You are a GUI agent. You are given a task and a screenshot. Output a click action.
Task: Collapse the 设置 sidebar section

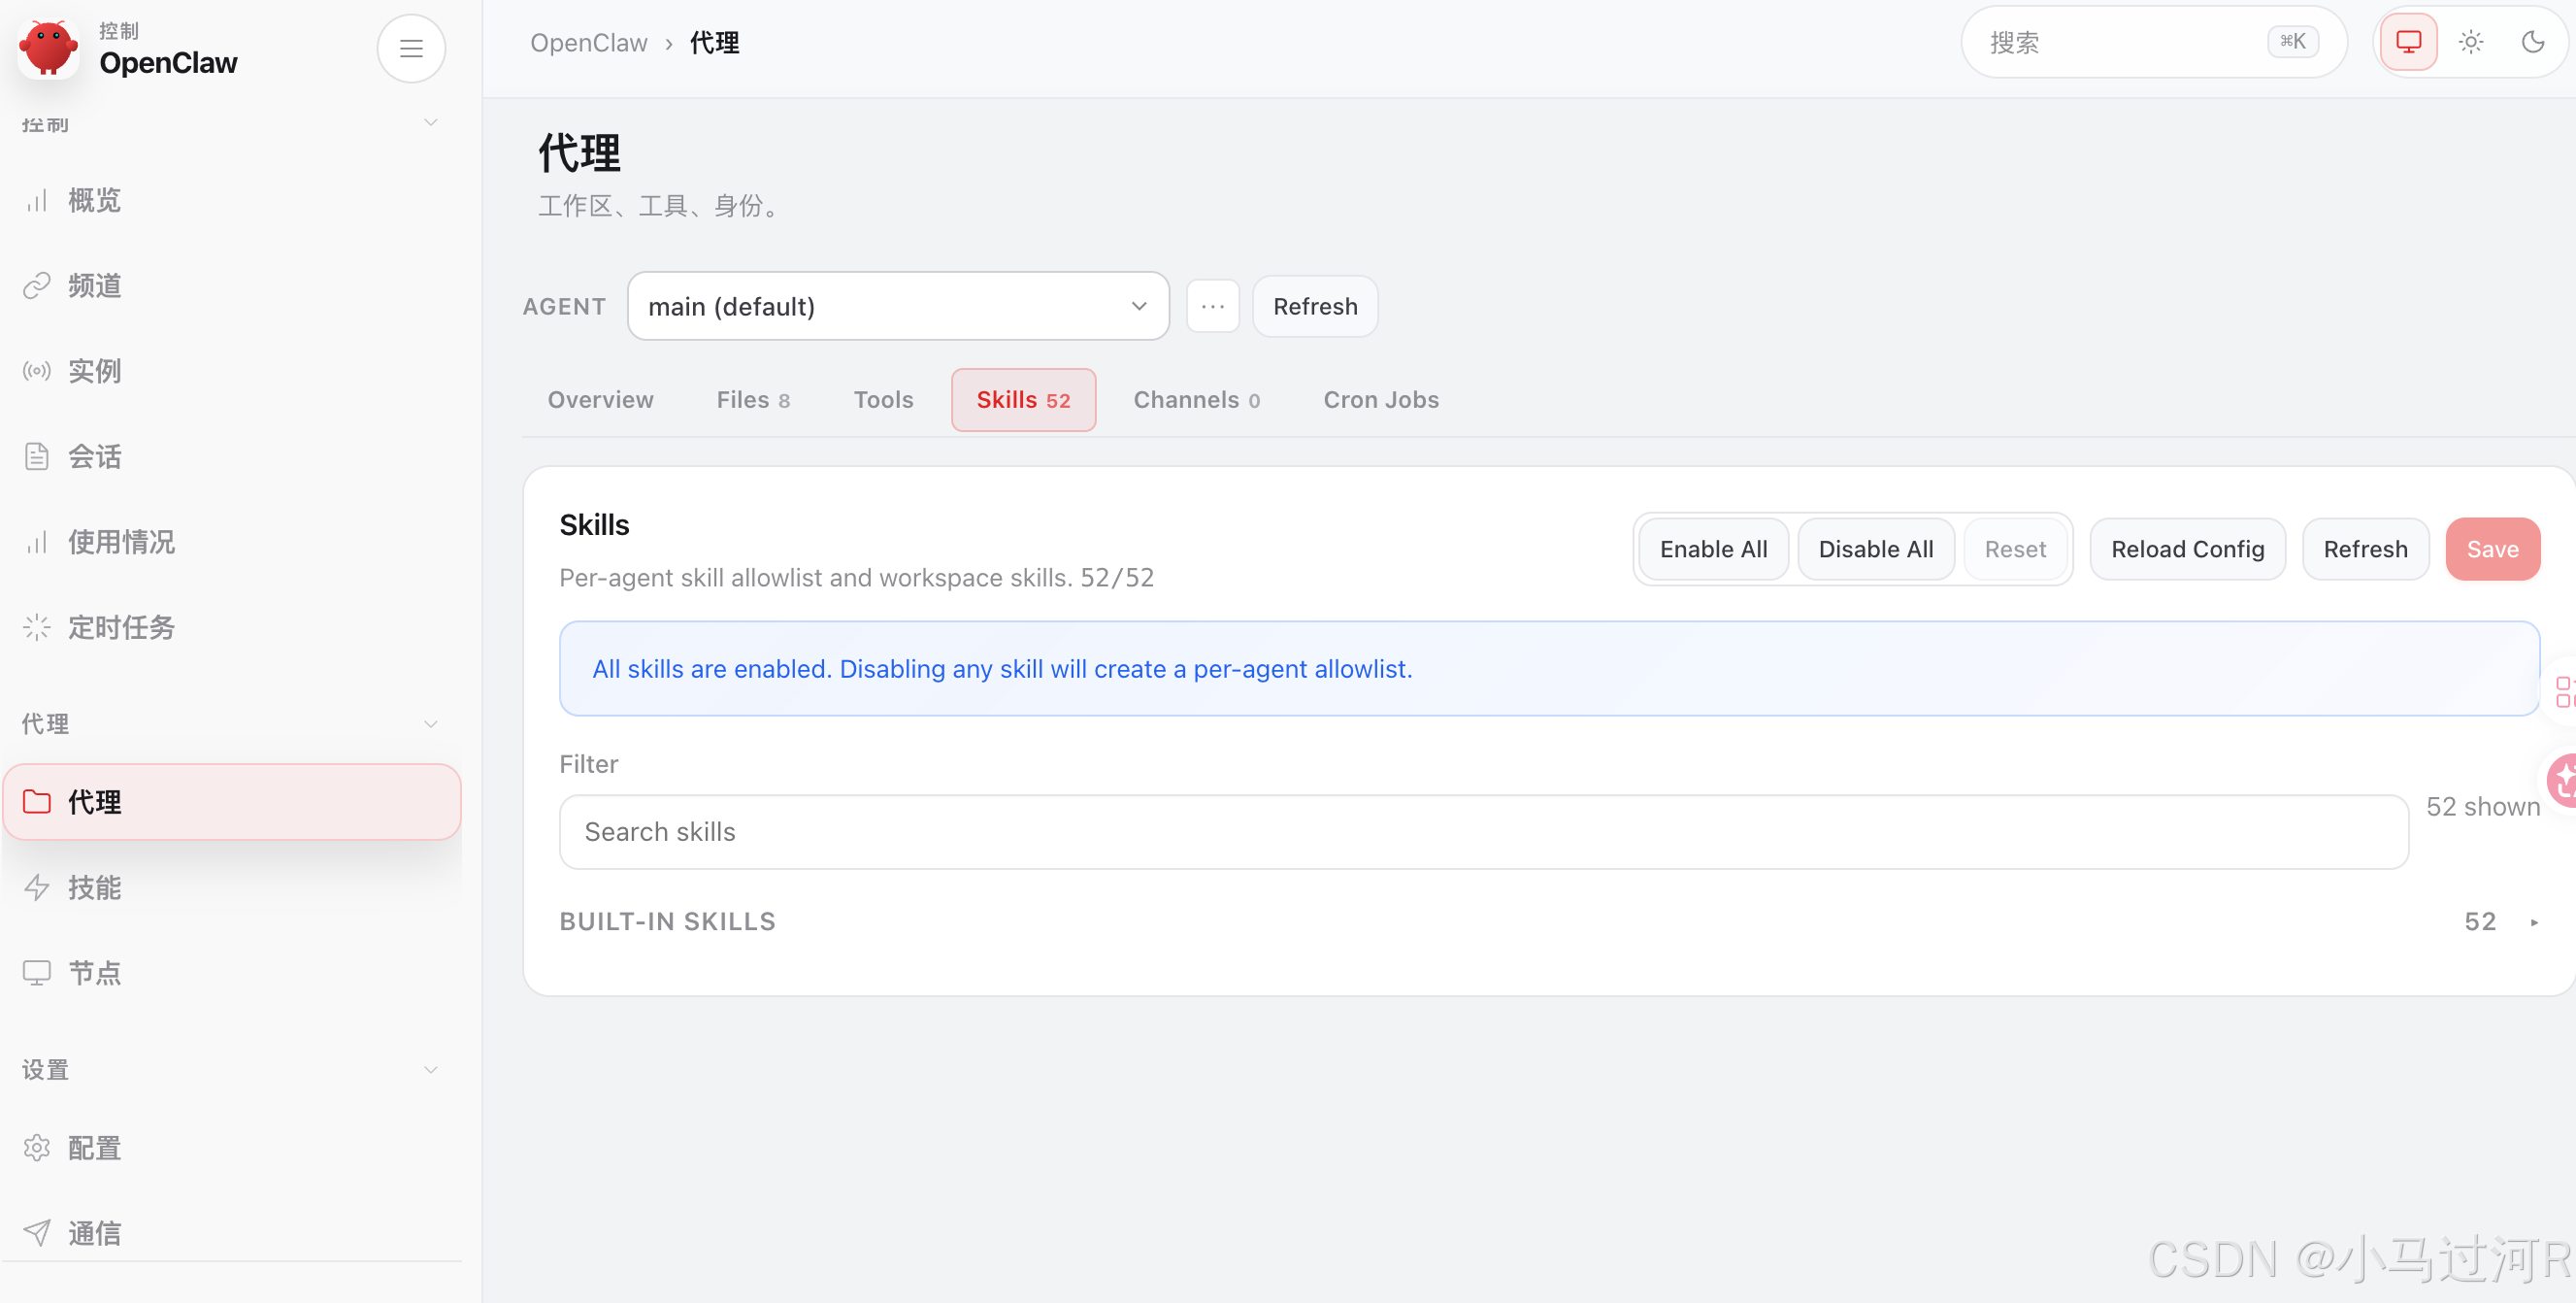430,1070
